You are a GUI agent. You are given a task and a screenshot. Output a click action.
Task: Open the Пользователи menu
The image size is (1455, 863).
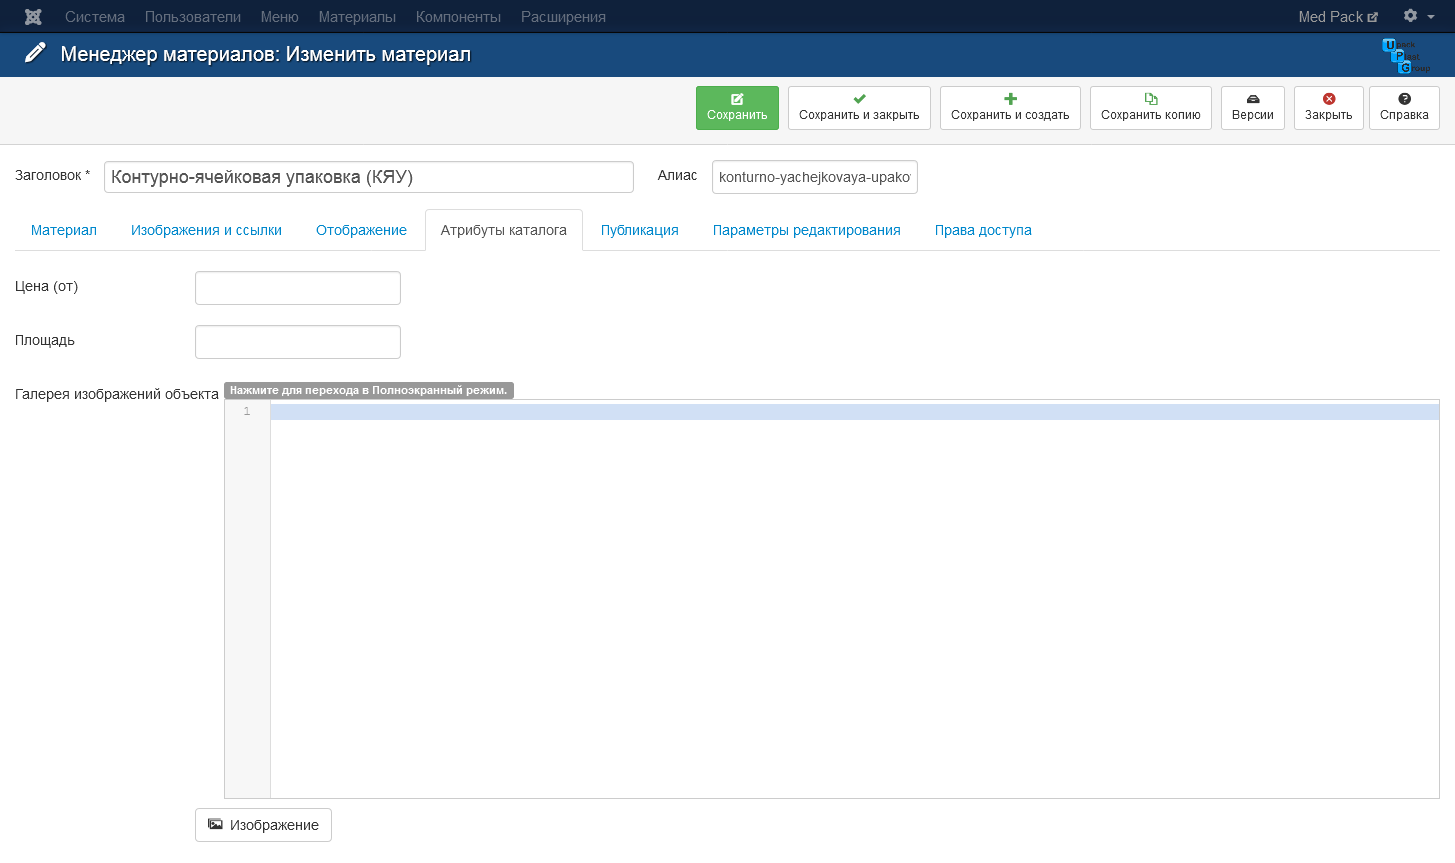click(193, 17)
